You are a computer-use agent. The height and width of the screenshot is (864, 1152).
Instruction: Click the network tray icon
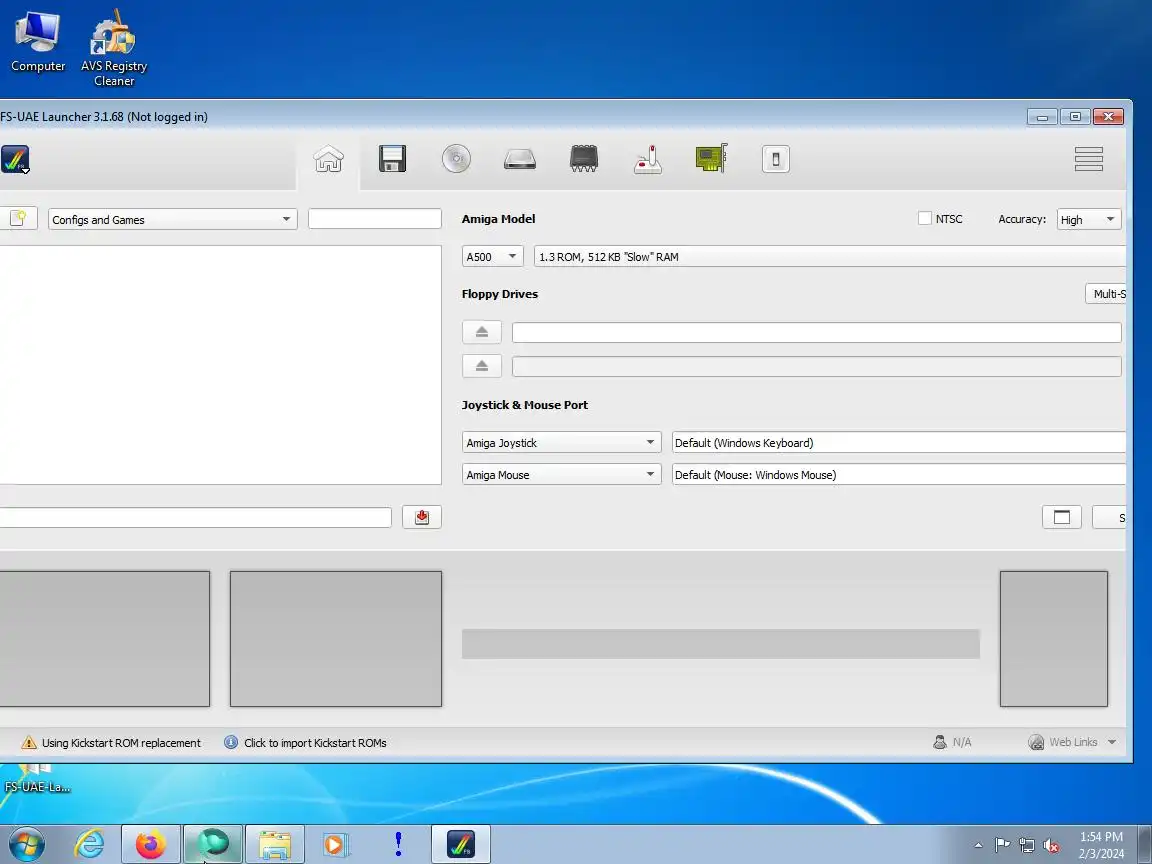point(1026,846)
